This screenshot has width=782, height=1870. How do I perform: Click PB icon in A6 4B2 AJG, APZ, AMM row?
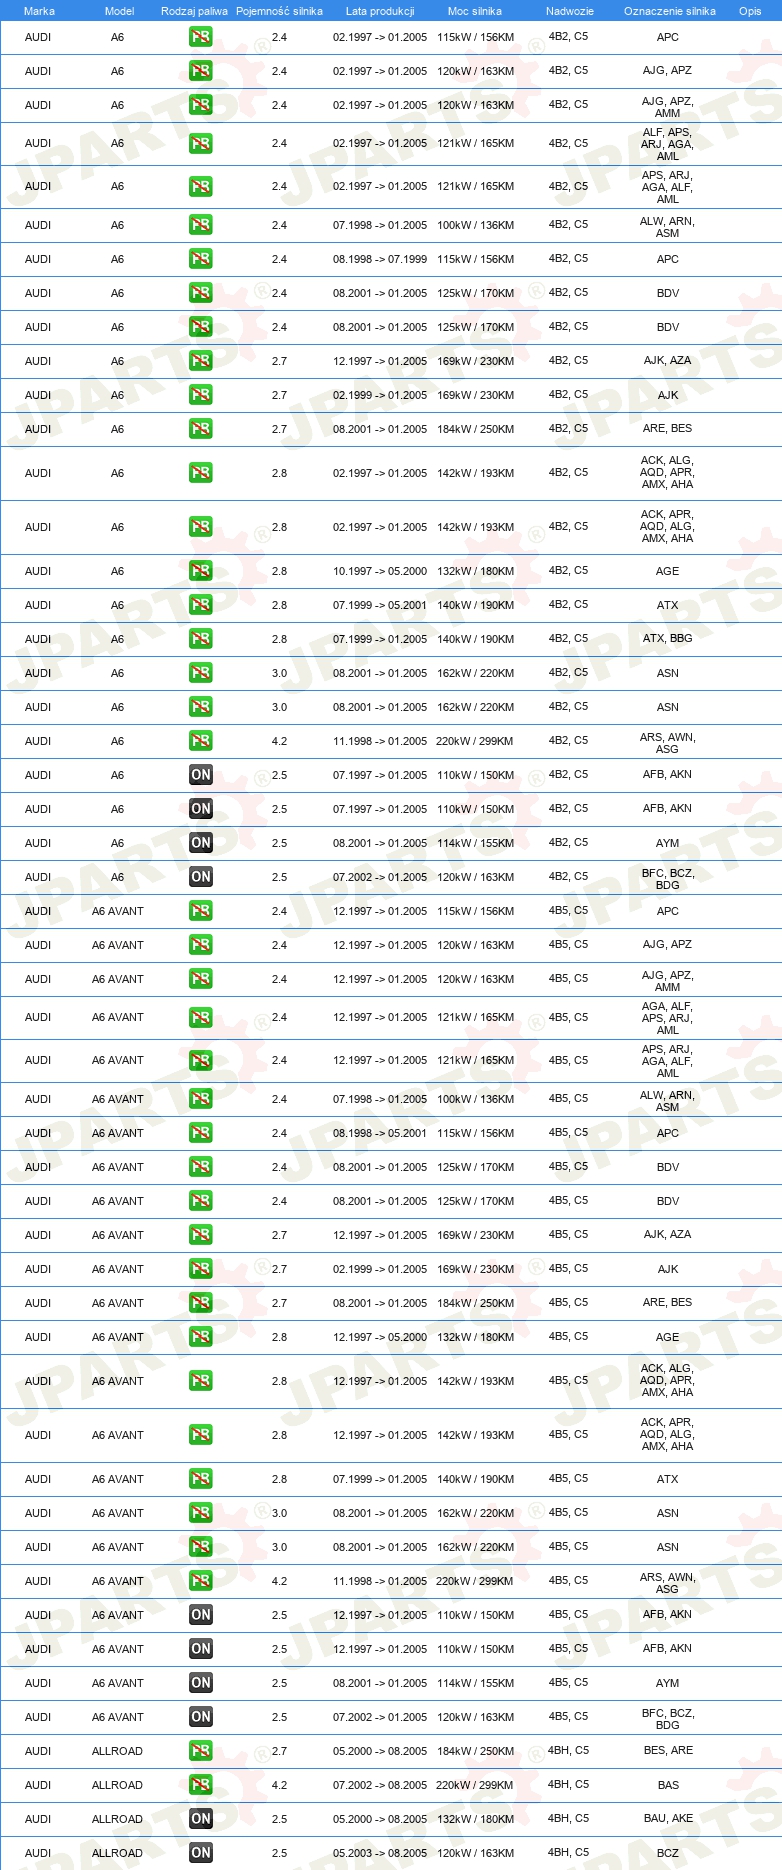pyautogui.click(x=201, y=105)
